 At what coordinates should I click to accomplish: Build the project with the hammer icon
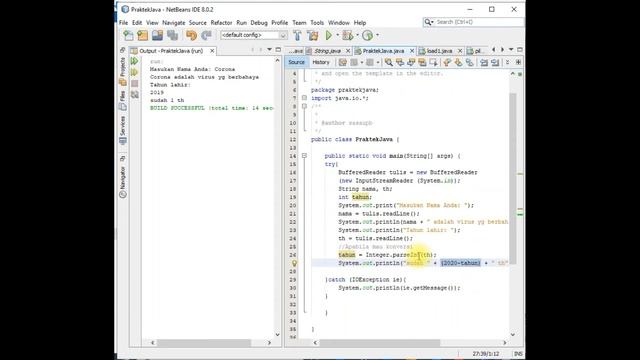click(x=297, y=36)
